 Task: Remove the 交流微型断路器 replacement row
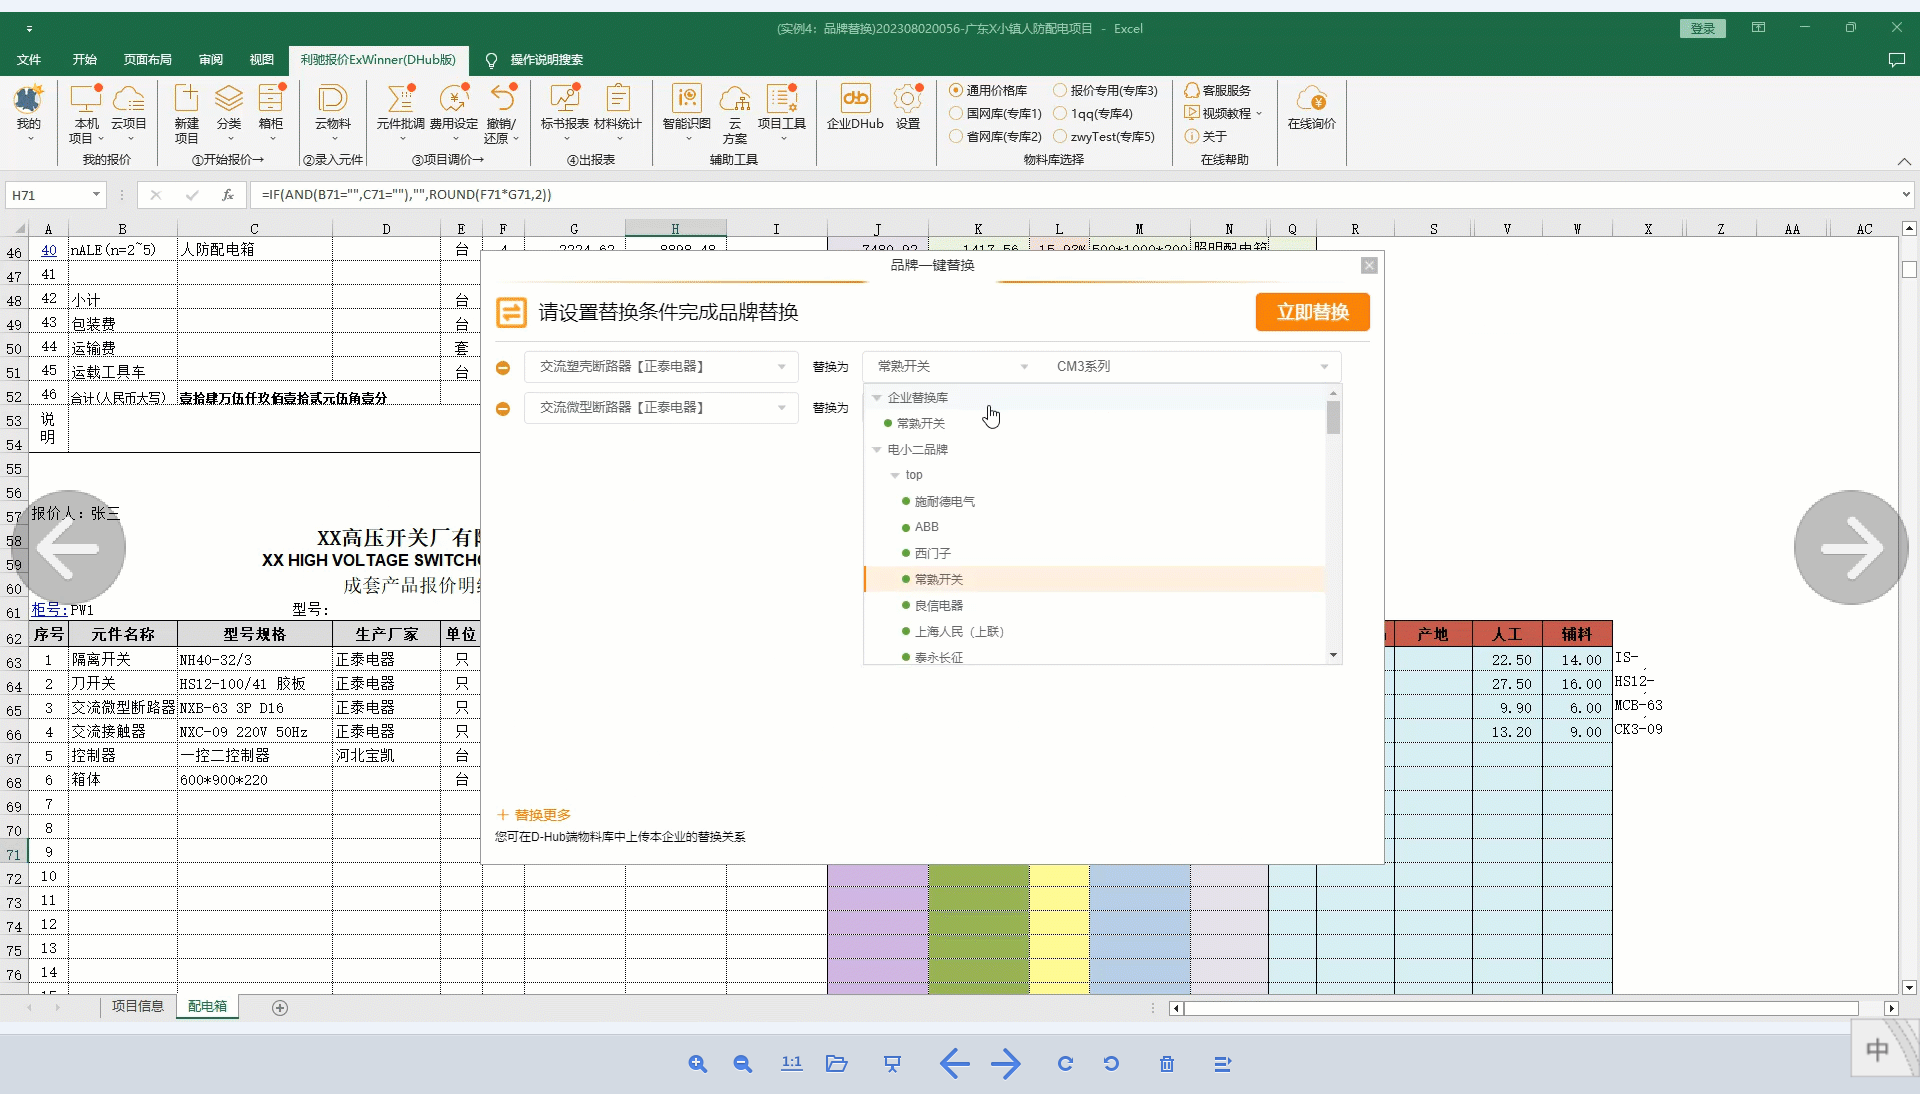(503, 408)
